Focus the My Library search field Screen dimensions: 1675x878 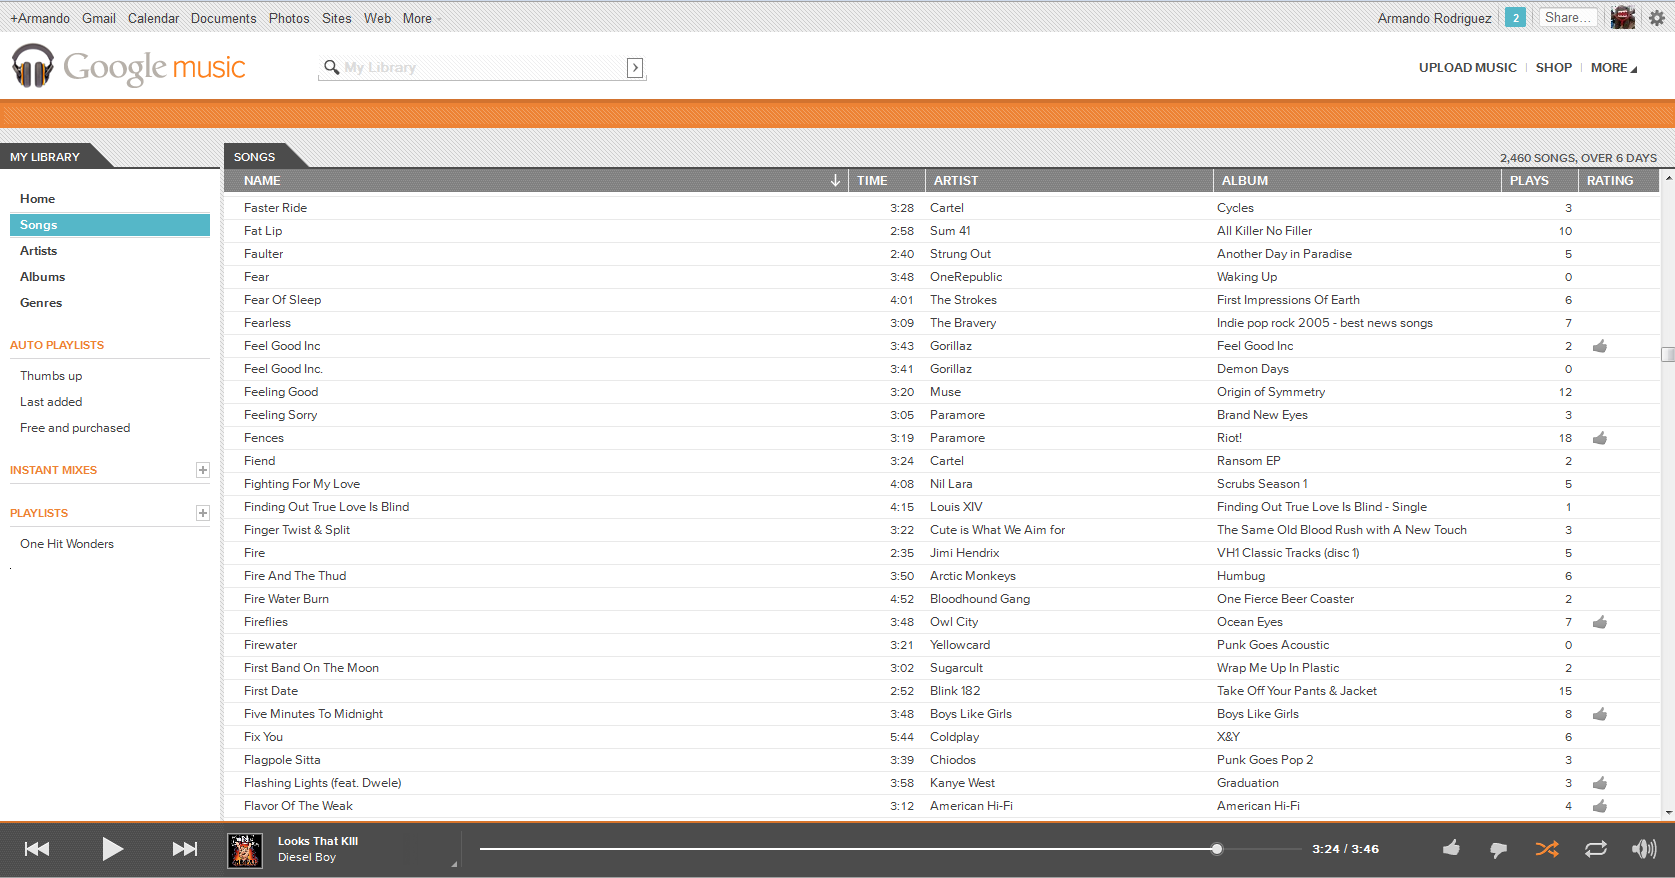(x=484, y=67)
